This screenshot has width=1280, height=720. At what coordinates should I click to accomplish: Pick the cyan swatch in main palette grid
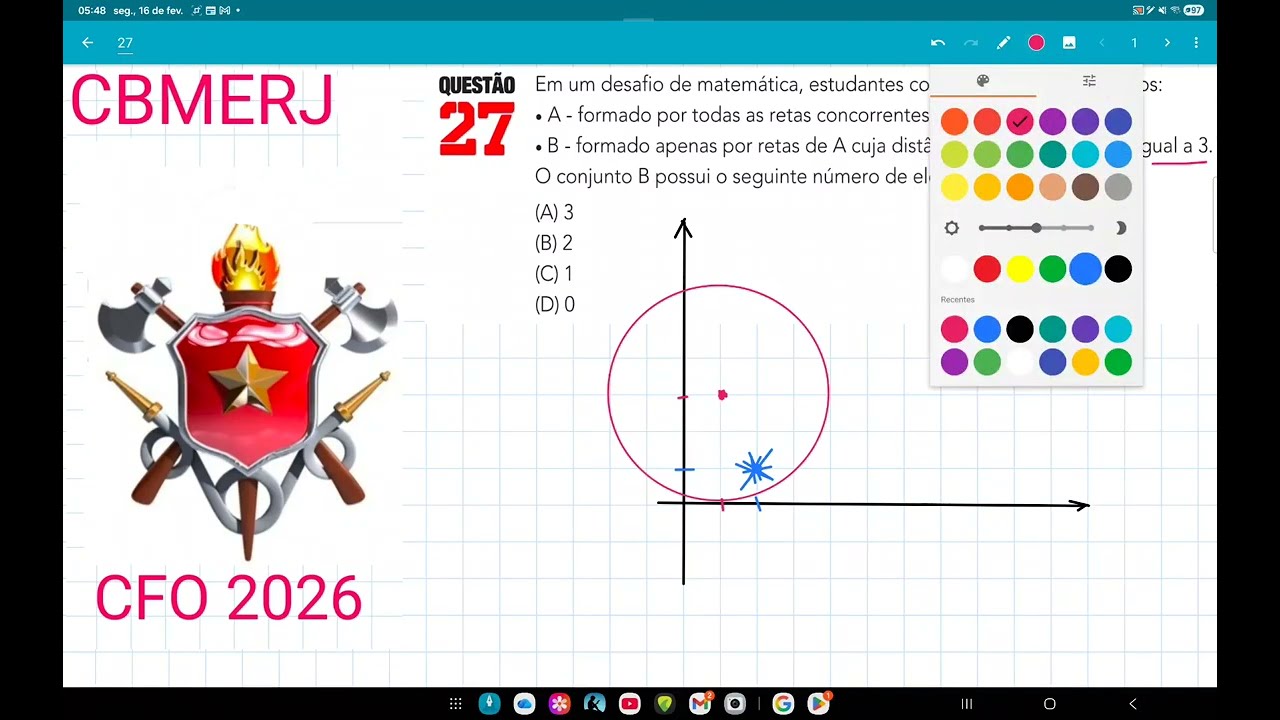[1085, 154]
